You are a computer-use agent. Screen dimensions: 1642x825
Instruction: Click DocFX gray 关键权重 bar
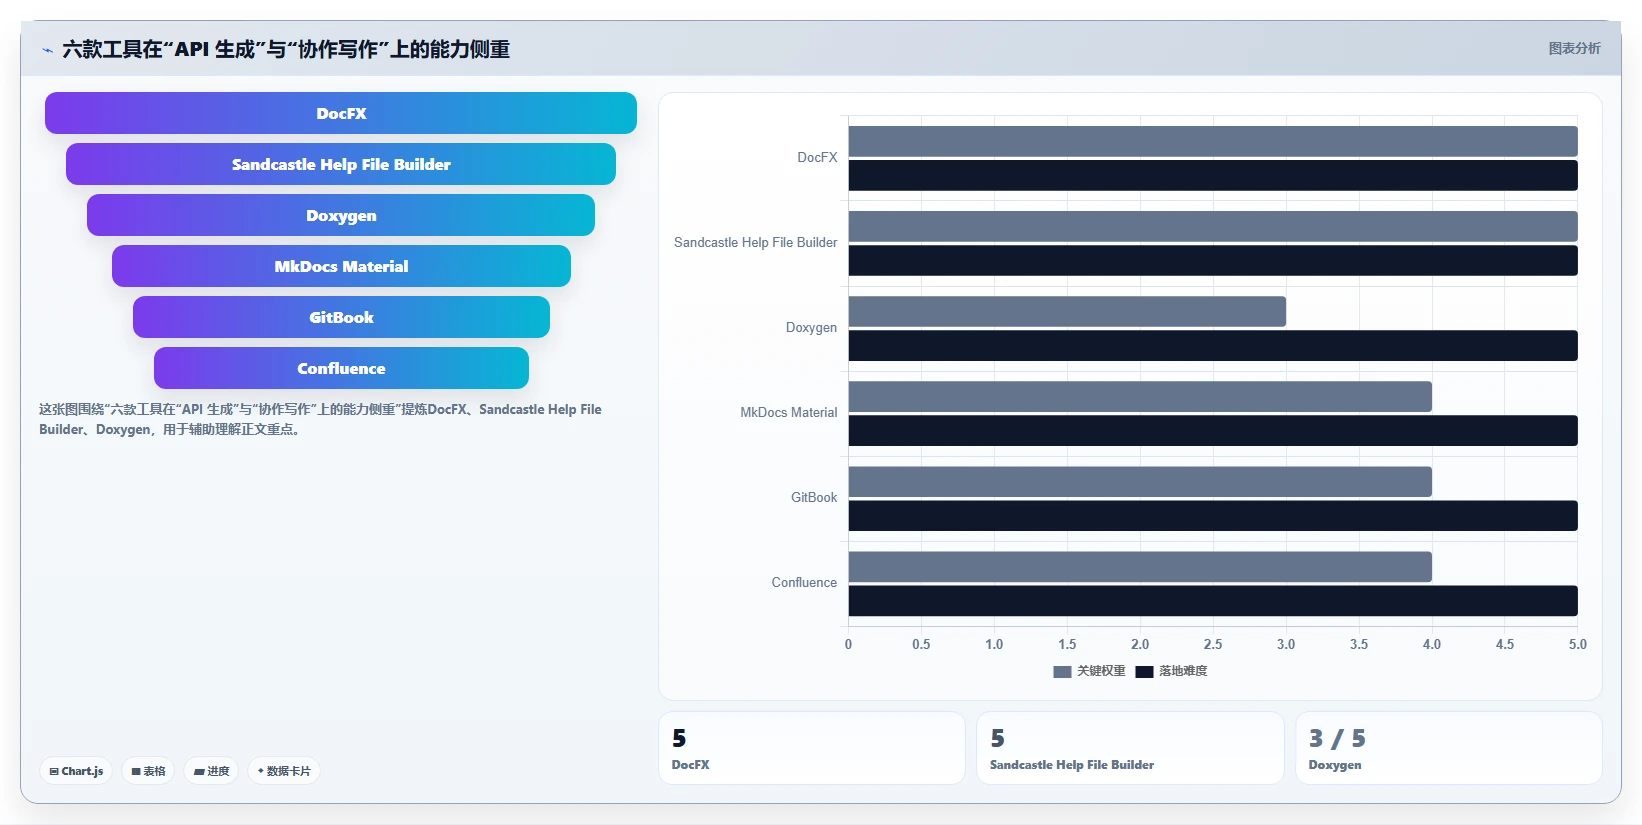(1213, 141)
